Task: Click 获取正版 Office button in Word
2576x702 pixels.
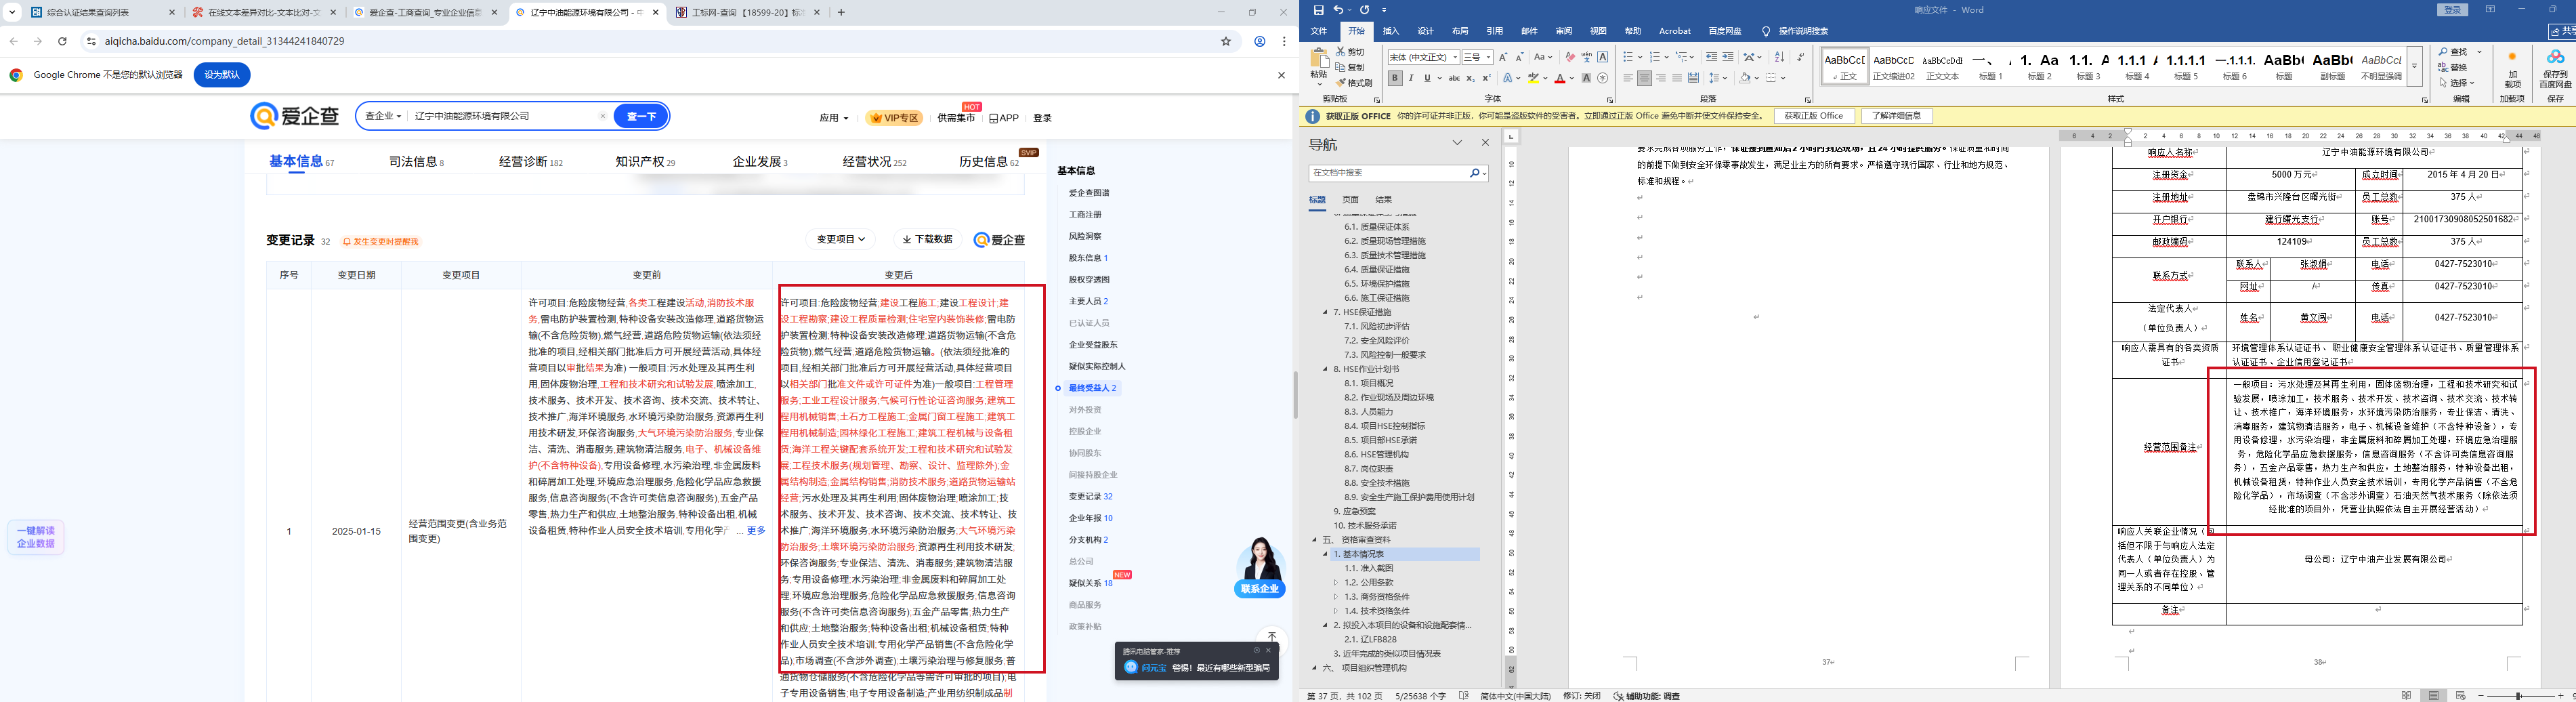Action: [1813, 116]
